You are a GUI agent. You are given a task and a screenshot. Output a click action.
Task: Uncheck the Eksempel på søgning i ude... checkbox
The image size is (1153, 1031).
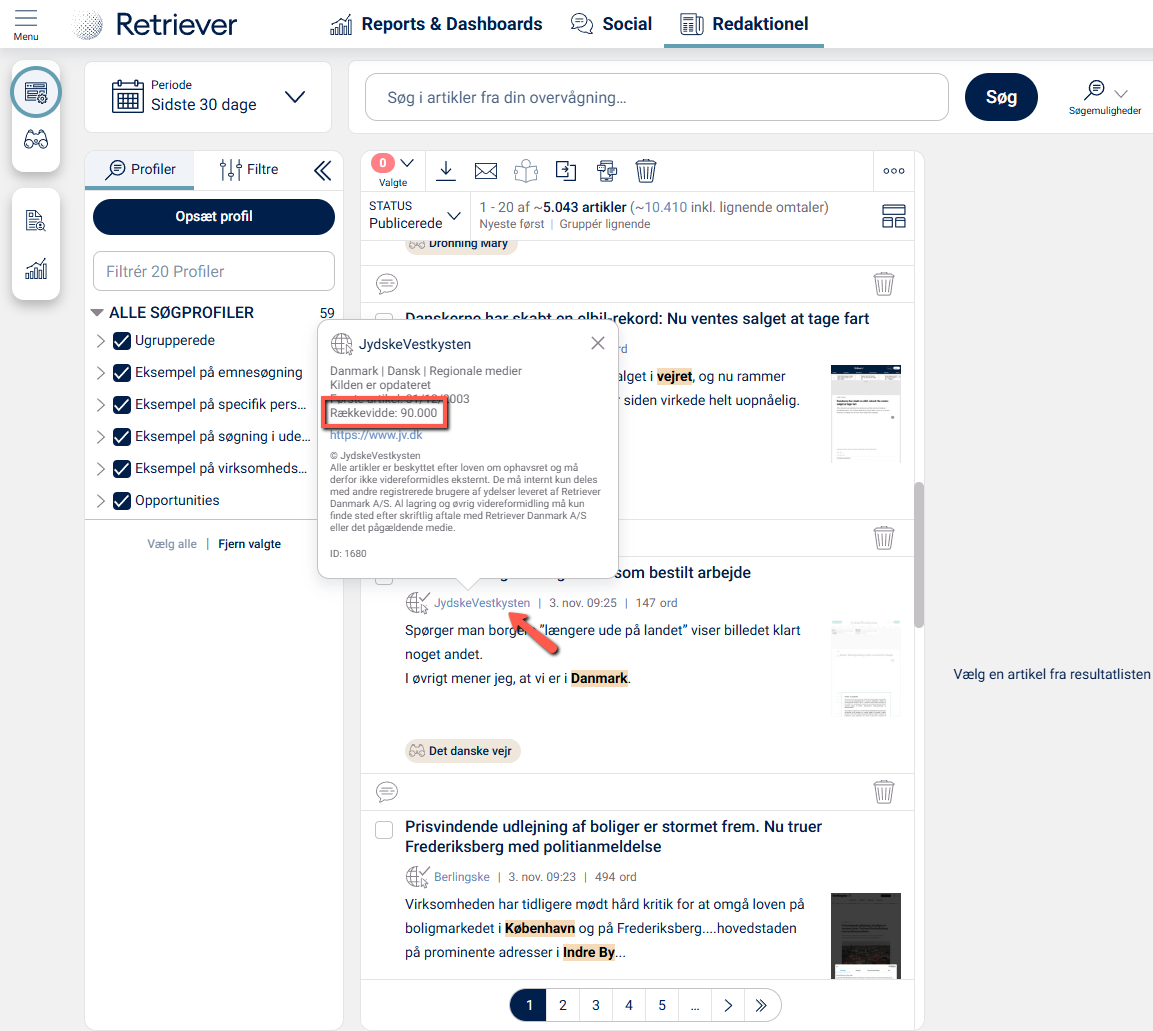[x=122, y=437]
